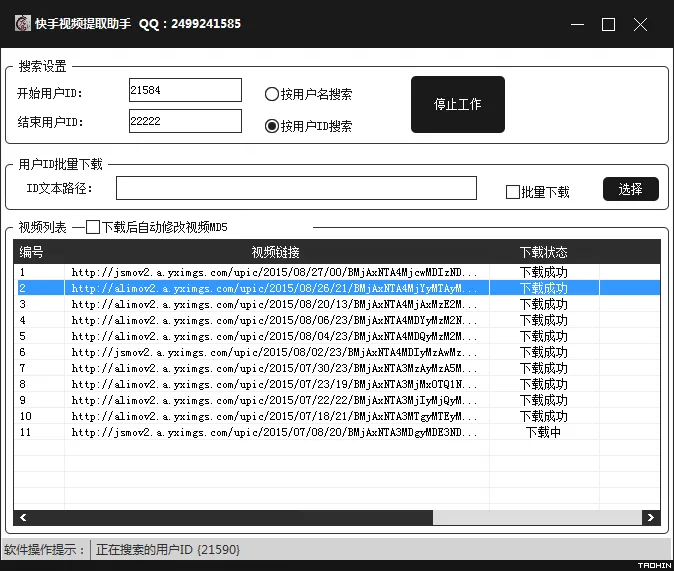
Task: Click the app logo icon in title bar
Action: (22, 24)
